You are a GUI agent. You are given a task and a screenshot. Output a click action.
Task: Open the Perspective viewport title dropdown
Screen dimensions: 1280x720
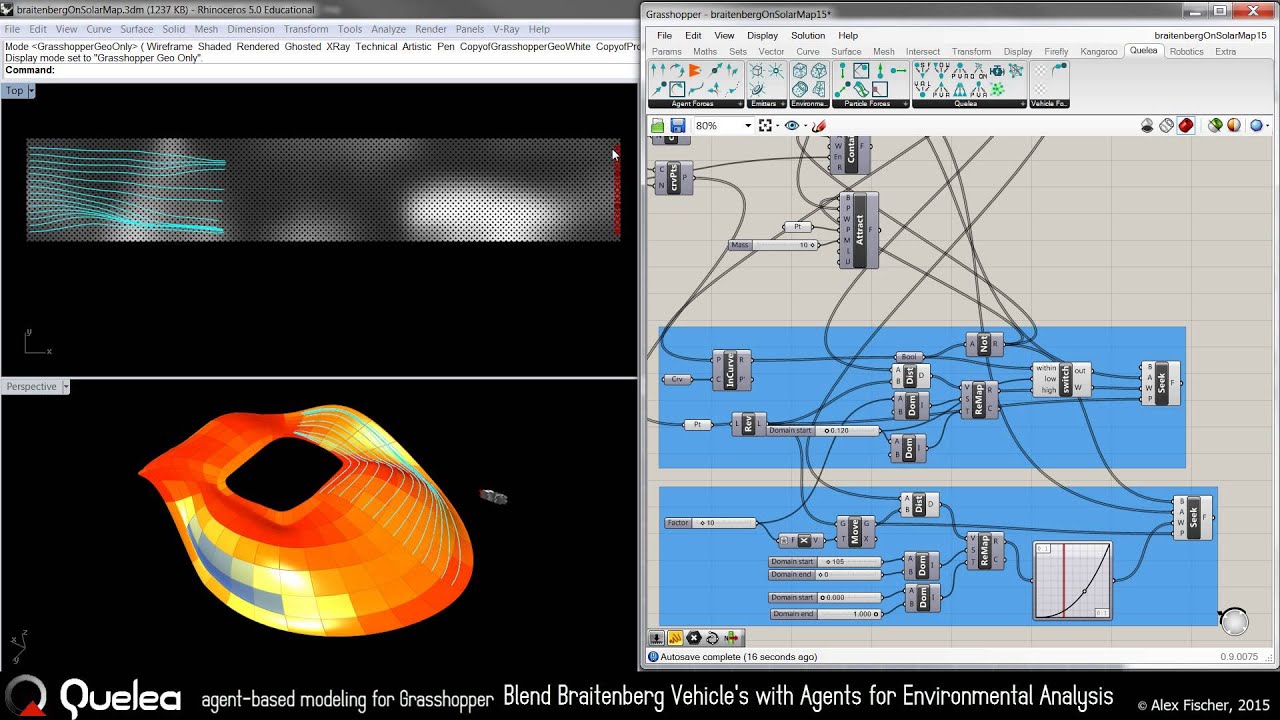(x=65, y=387)
